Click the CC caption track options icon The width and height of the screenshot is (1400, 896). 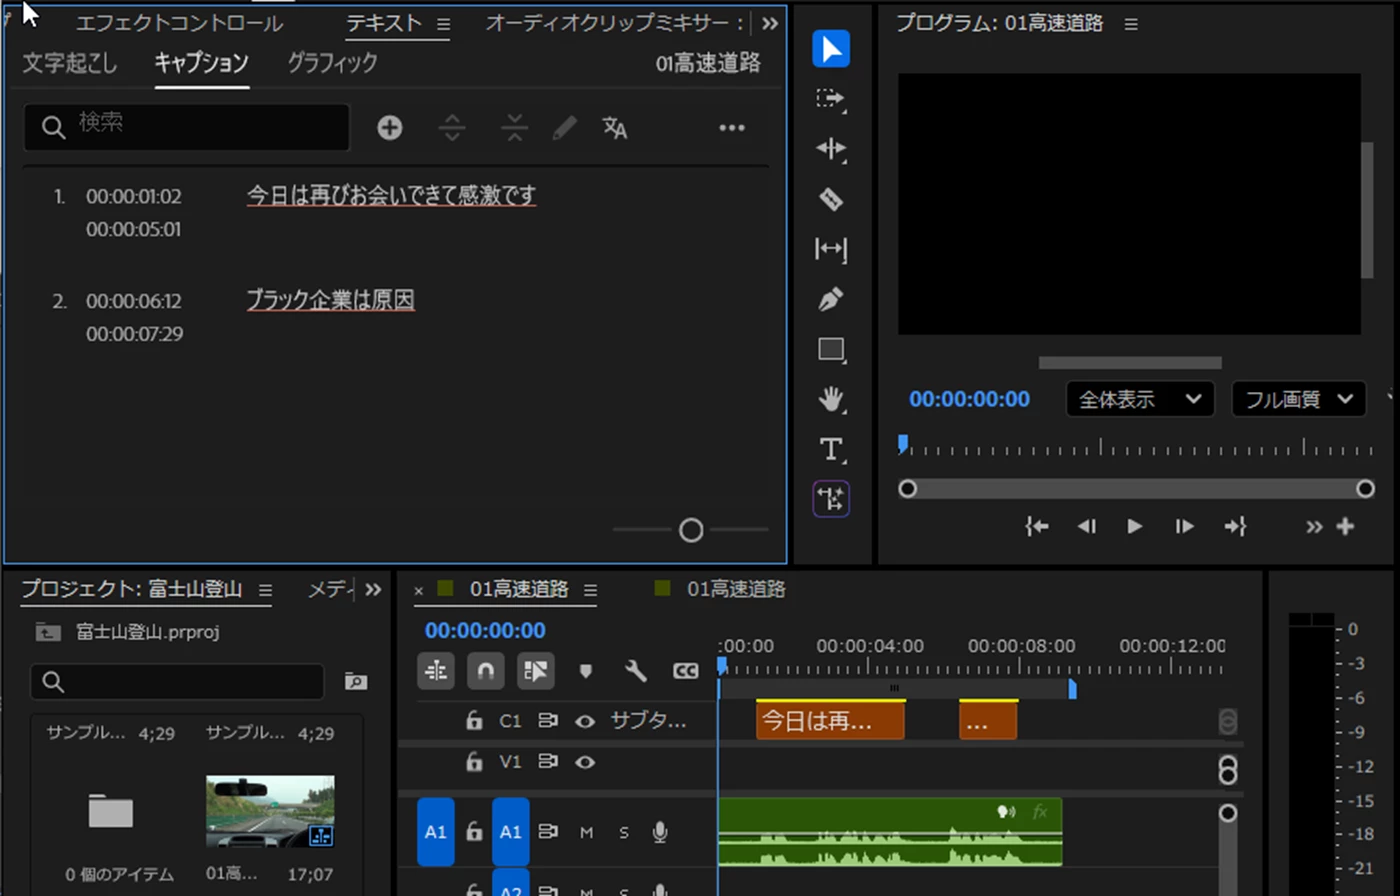[685, 671]
